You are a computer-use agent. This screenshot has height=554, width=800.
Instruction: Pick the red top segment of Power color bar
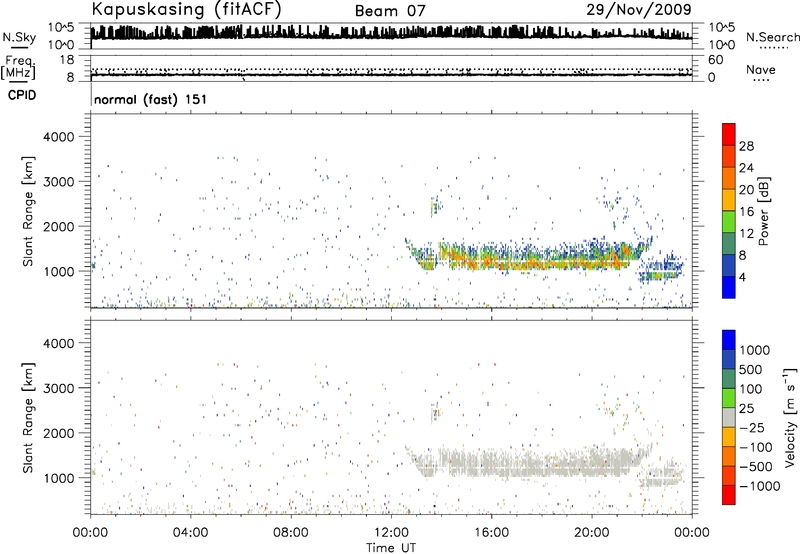pos(729,134)
